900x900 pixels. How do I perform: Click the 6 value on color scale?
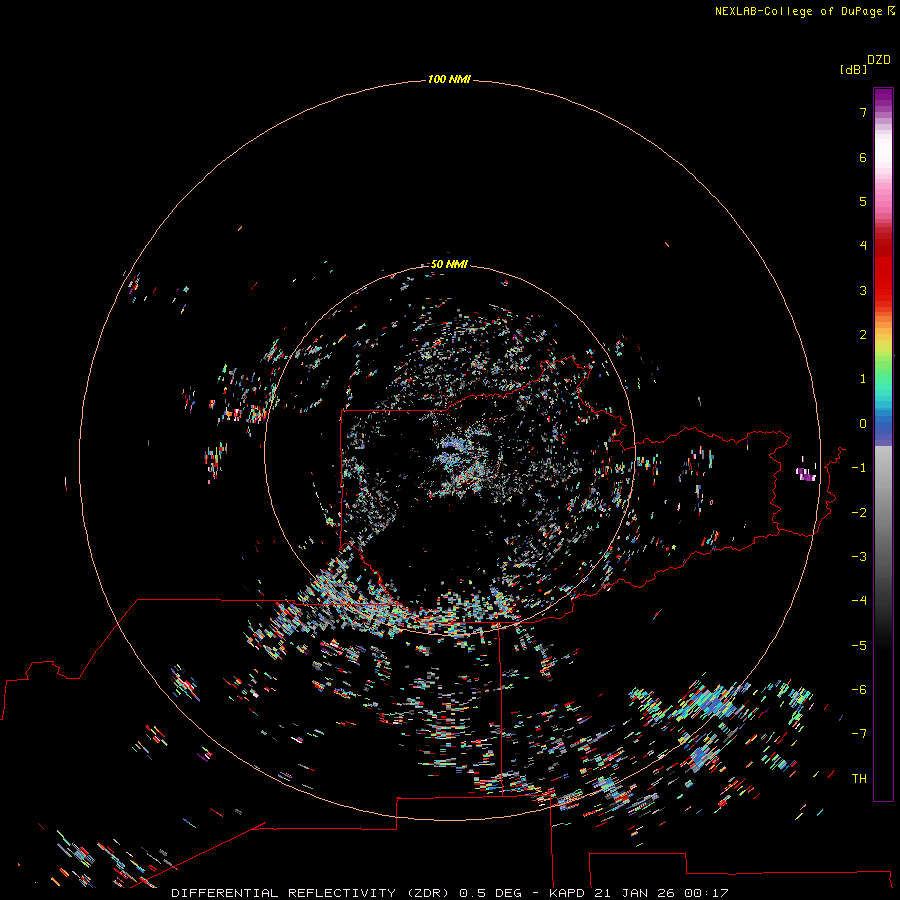(863, 157)
